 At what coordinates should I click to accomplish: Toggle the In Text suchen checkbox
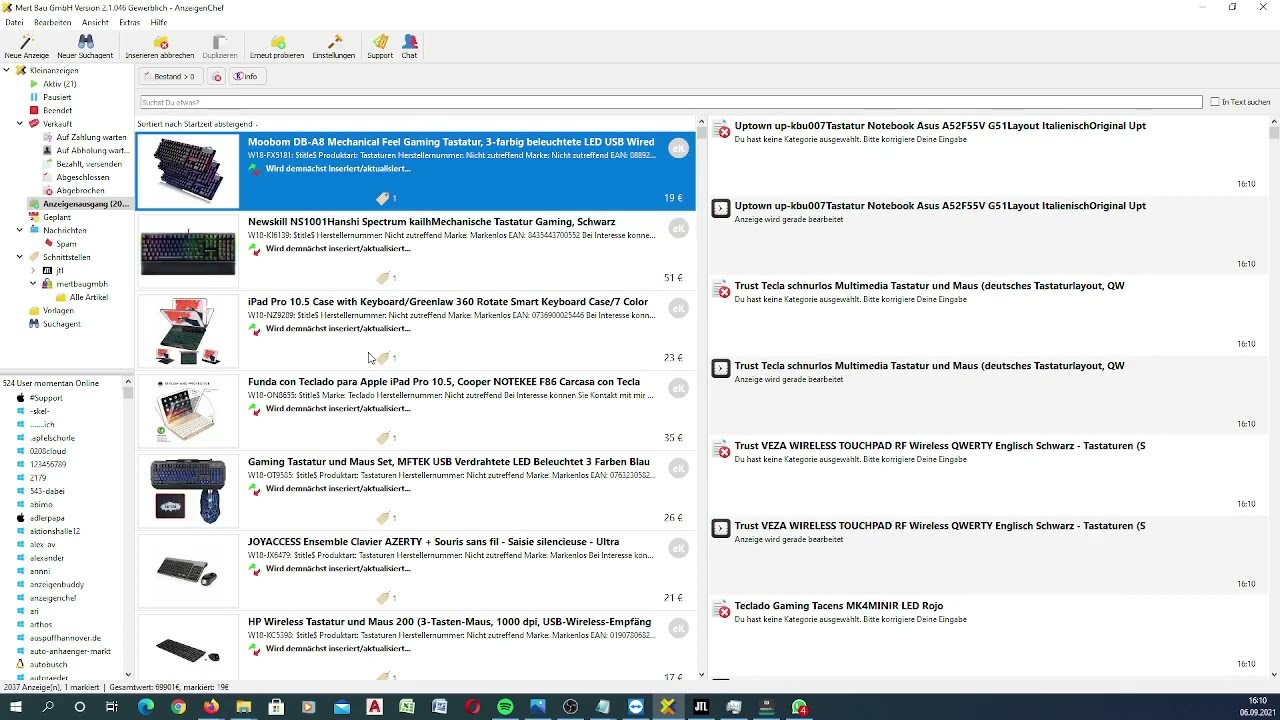(x=1215, y=102)
